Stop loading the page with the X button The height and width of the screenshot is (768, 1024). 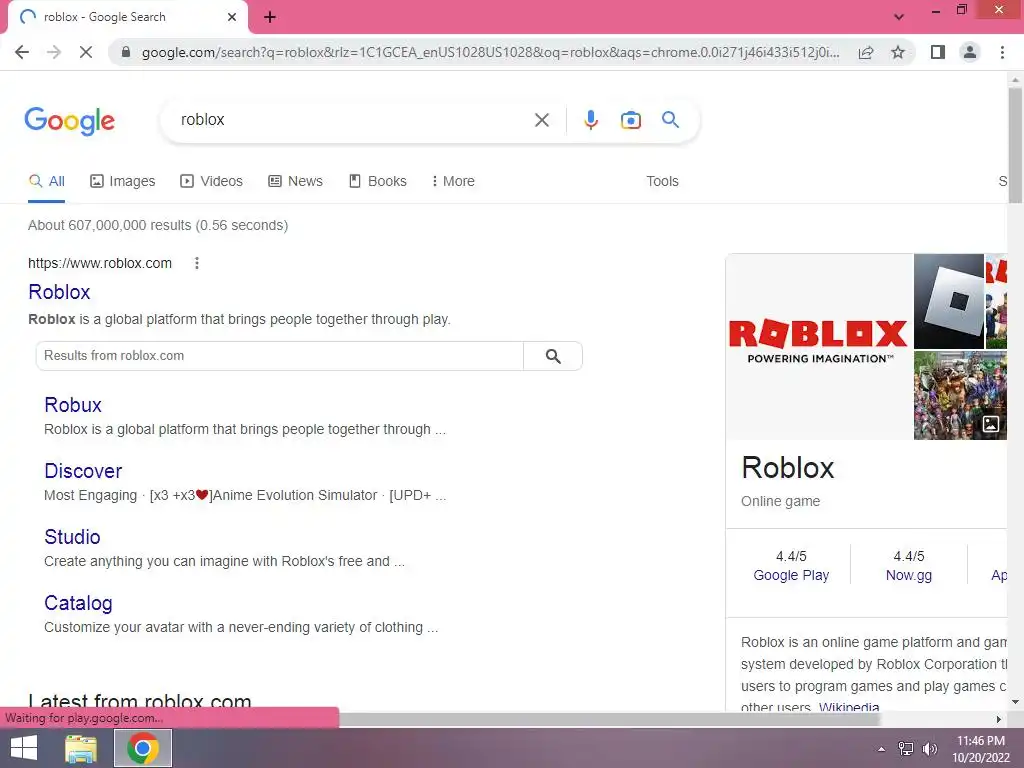tap(86, 52)
